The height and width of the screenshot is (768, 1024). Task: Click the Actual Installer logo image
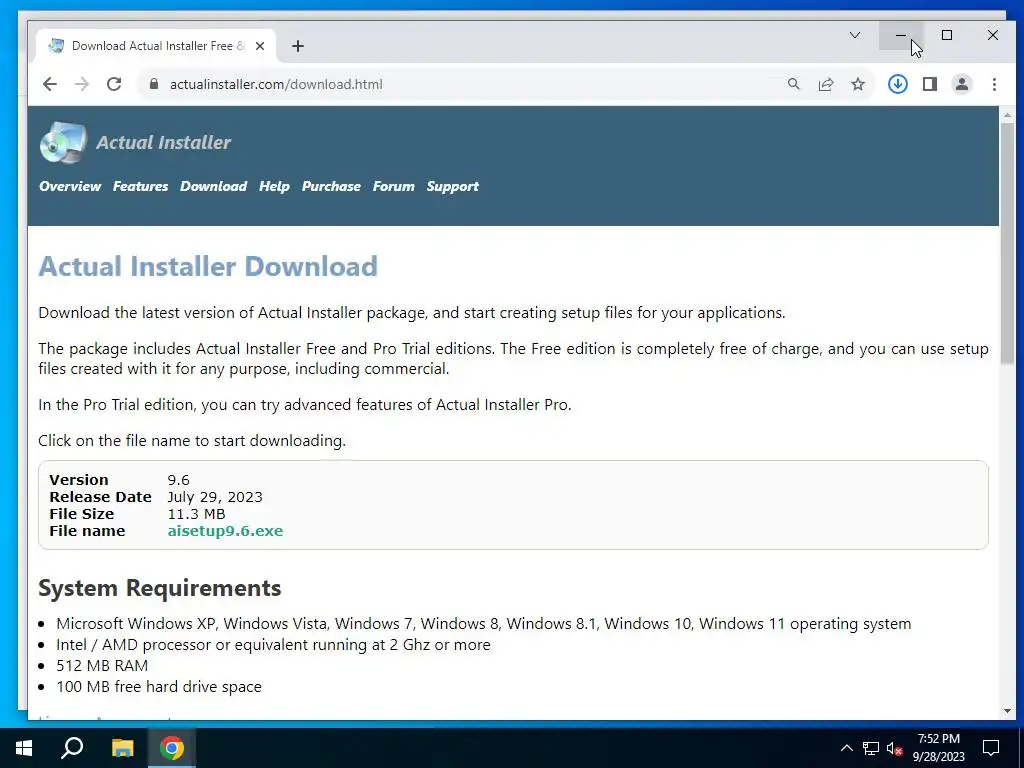pos(63,142)
